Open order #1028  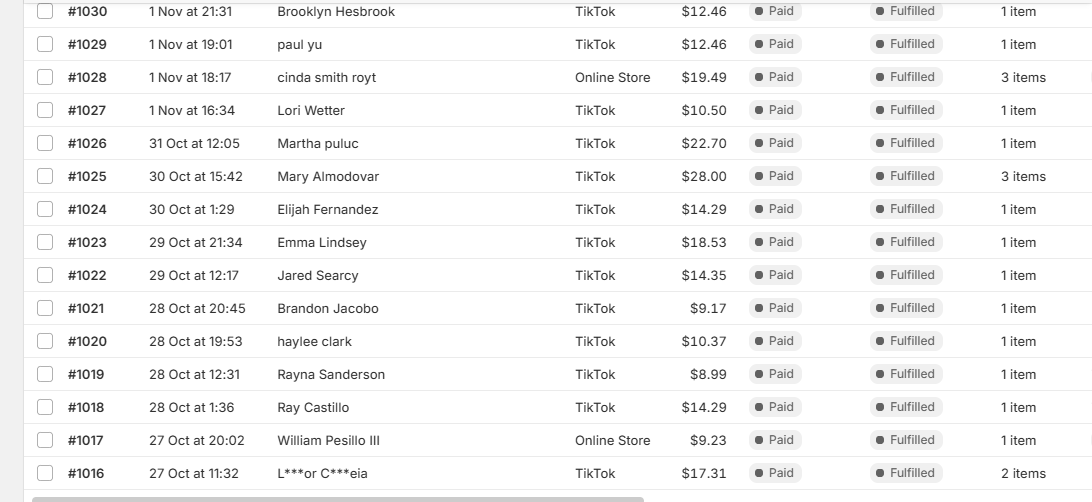(x=87, y=77)
